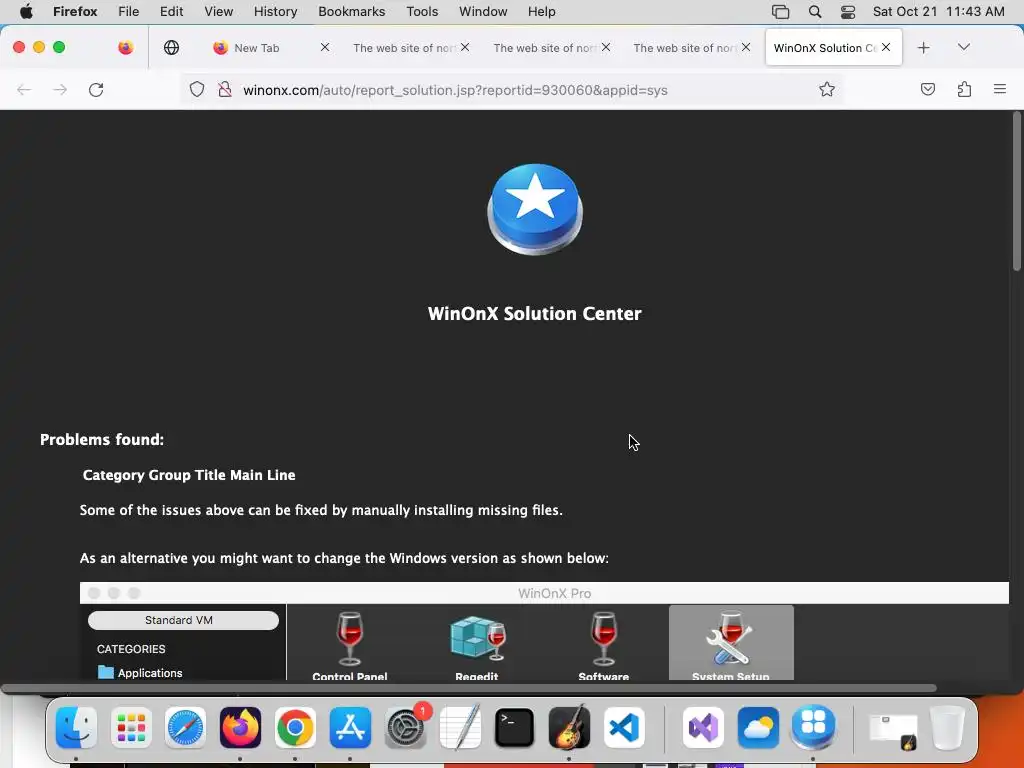Viewport: 1024px width, 768px height.
Task: Click the insecure connection padlock icon
Action: click(225, 89)
